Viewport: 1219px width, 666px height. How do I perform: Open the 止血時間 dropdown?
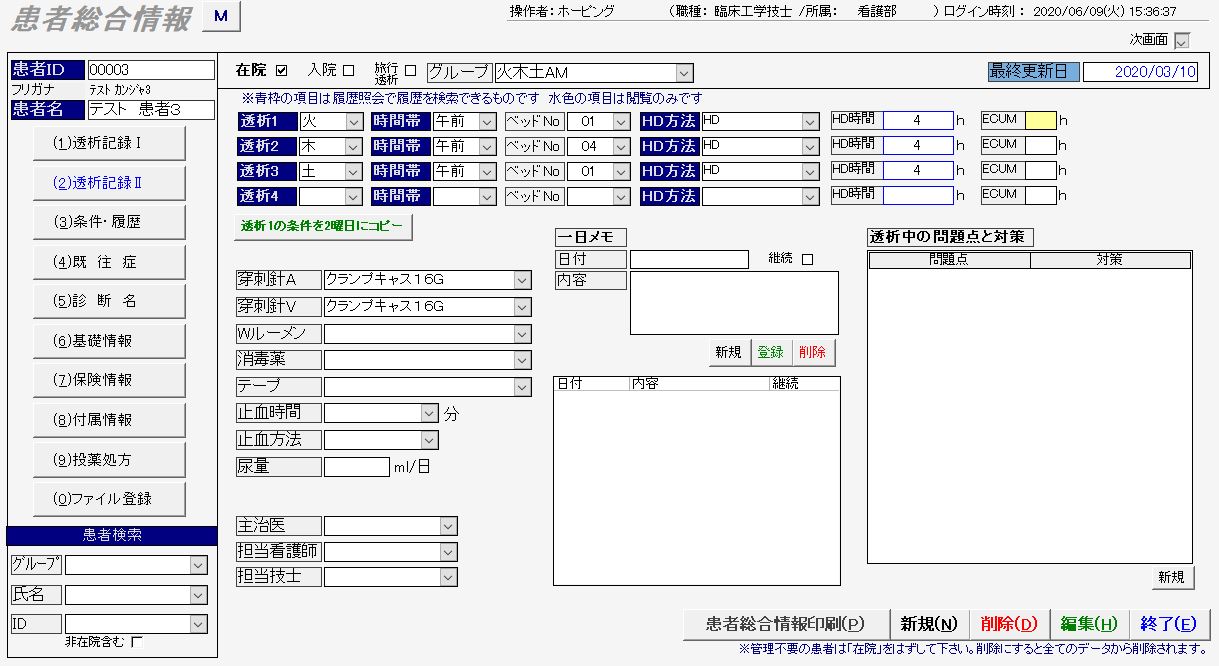point(429,412)
